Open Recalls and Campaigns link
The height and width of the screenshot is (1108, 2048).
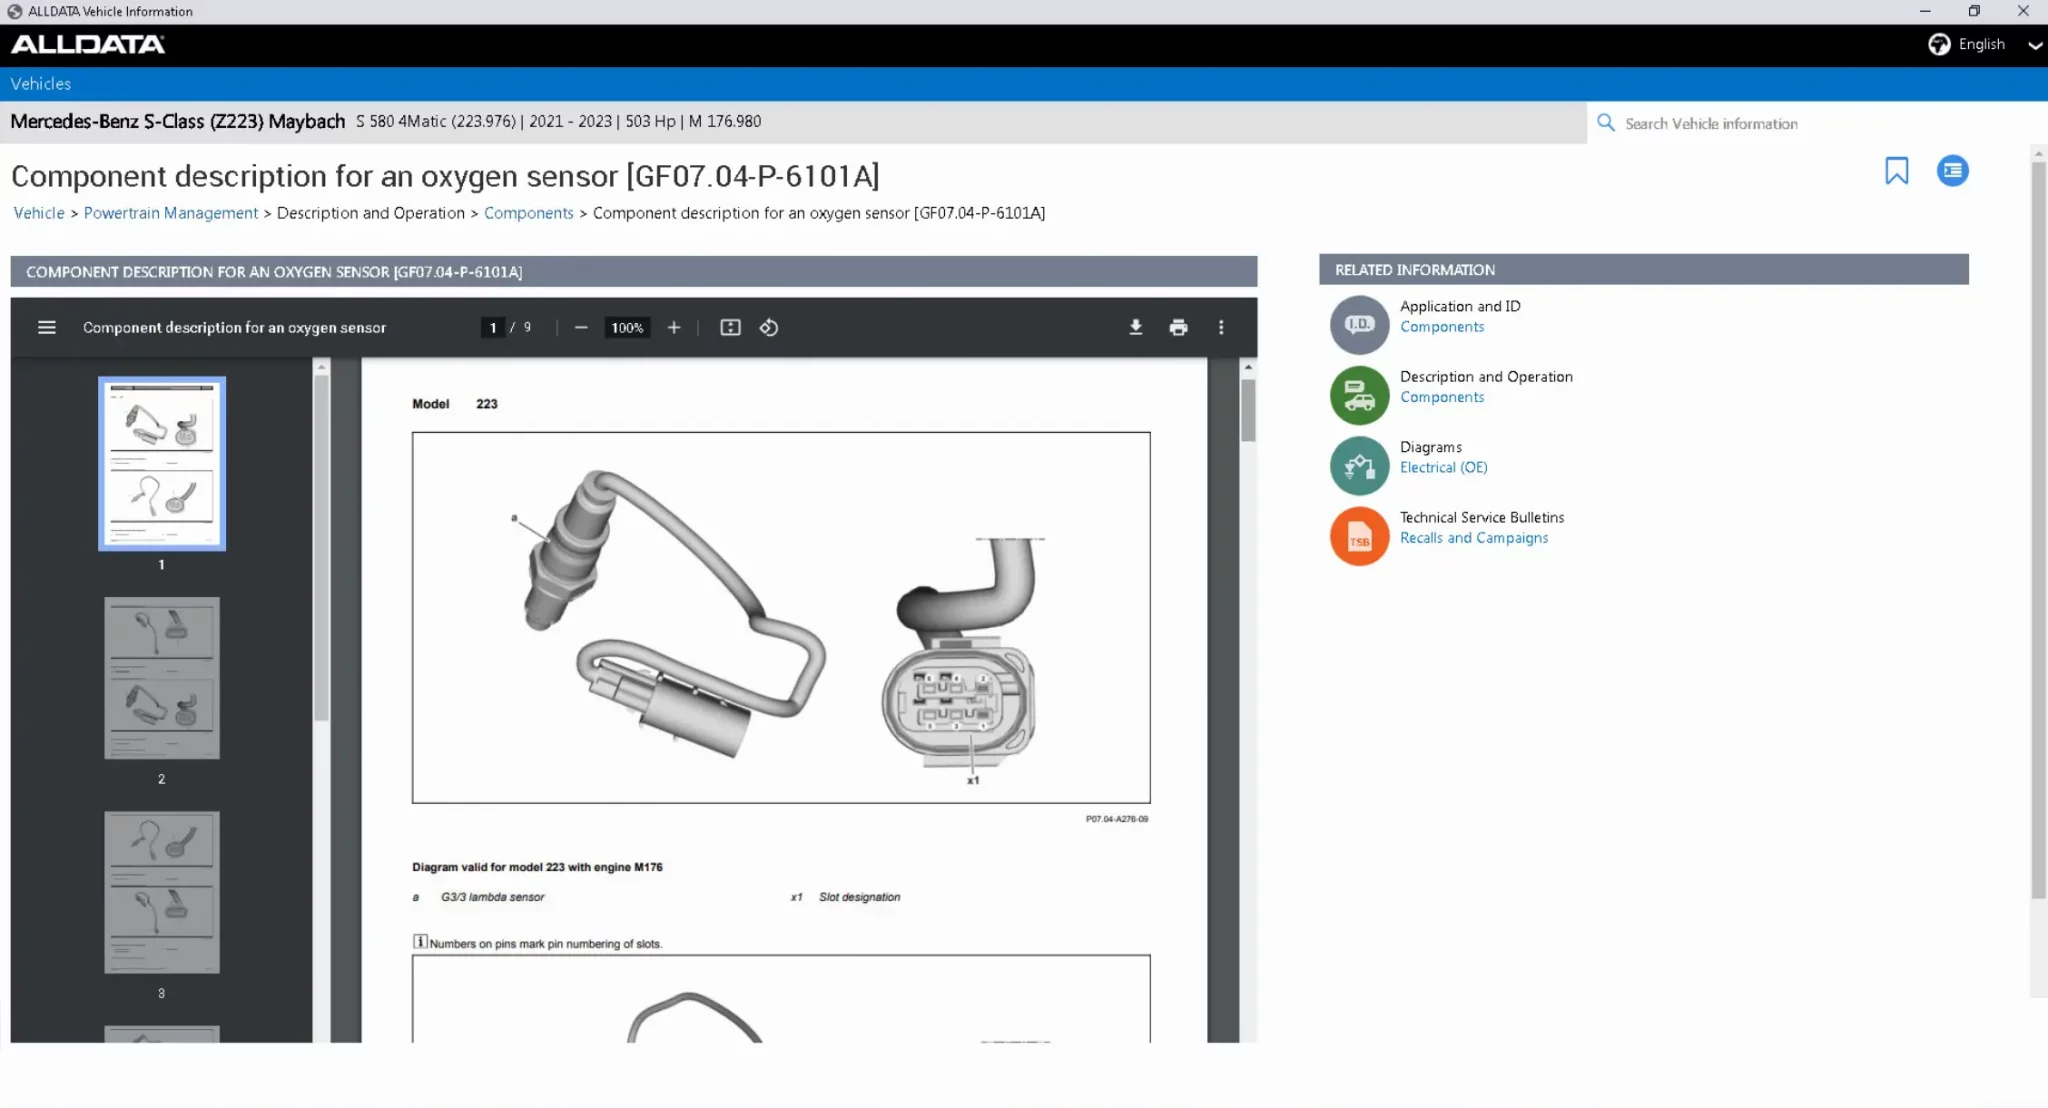click(x=1473, y=538)
